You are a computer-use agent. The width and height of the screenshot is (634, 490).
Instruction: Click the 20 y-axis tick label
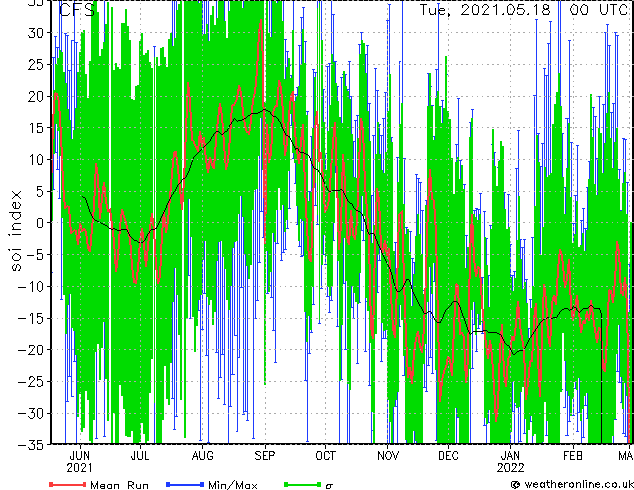pos(35,97)
